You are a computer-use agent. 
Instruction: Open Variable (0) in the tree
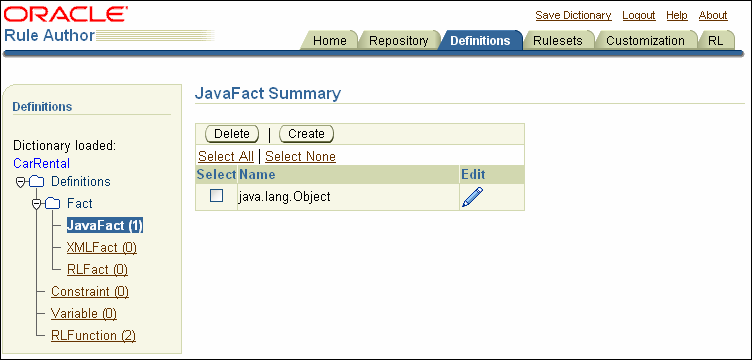coord(84,314)
